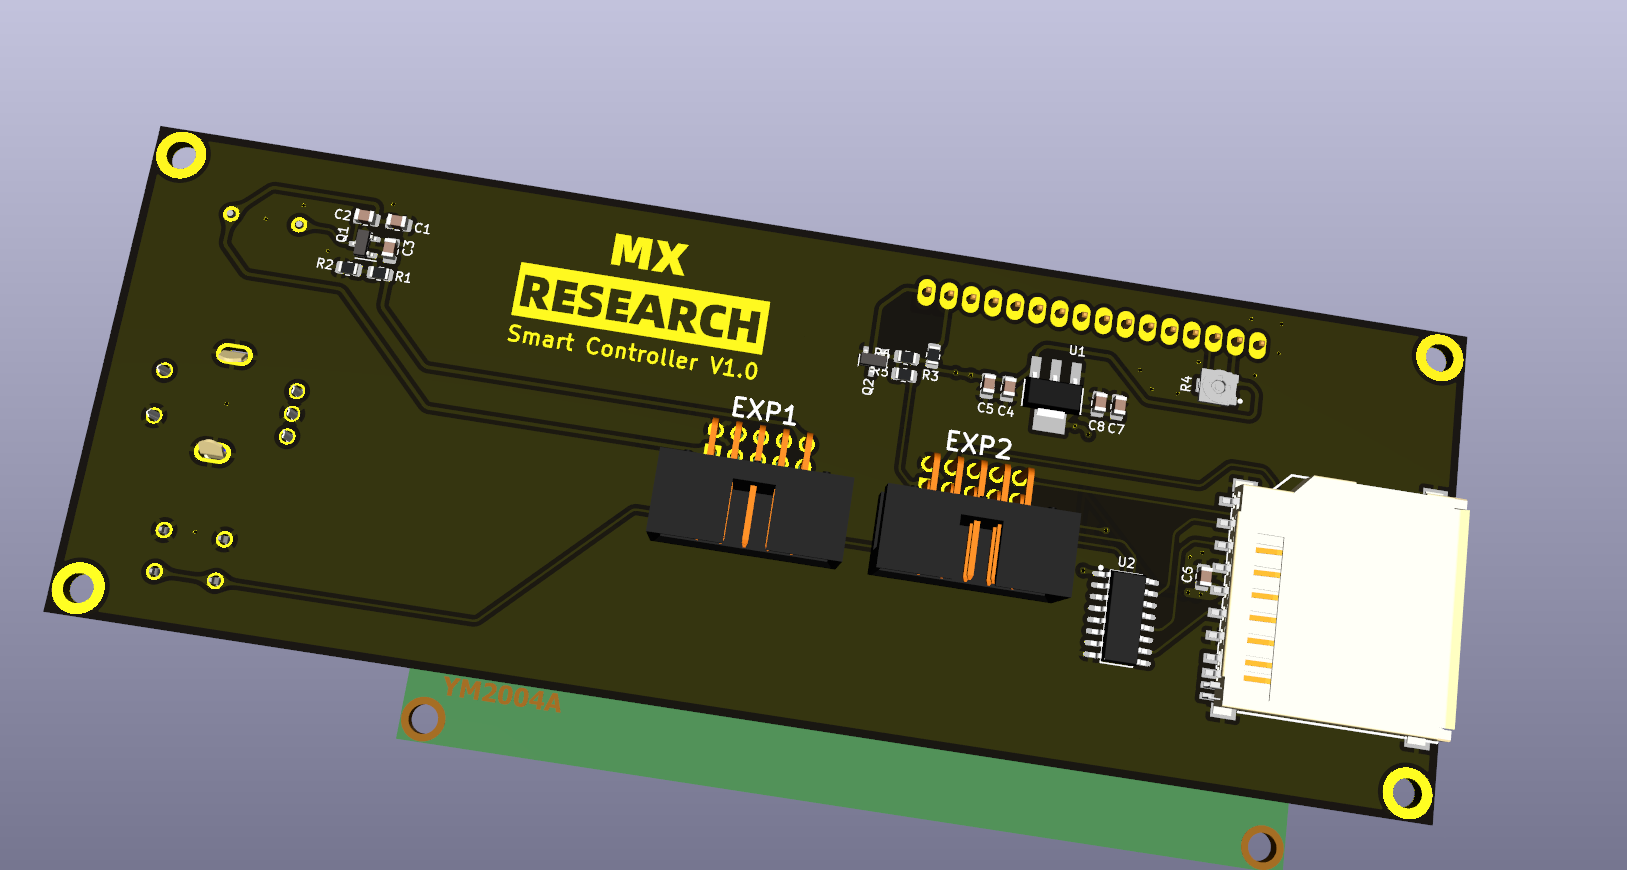Select the U2 SOIC chip
1627x870 pixels.
point(1122,617)
